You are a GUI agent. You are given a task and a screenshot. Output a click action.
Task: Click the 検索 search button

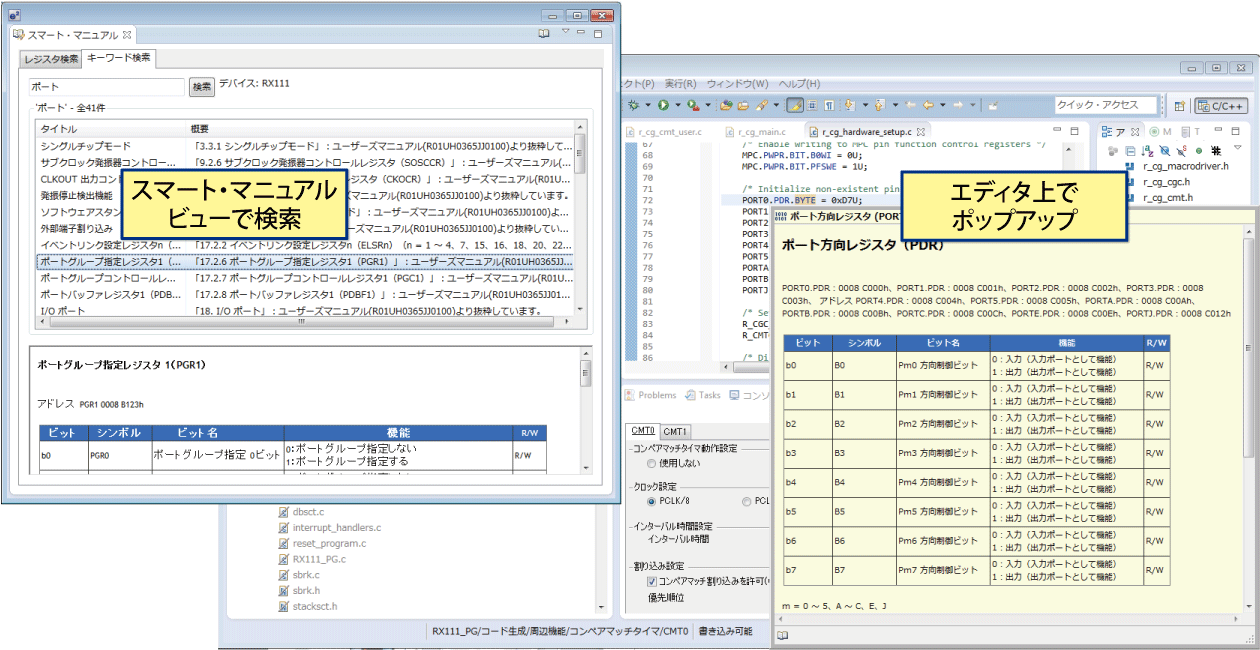point(202,87)
